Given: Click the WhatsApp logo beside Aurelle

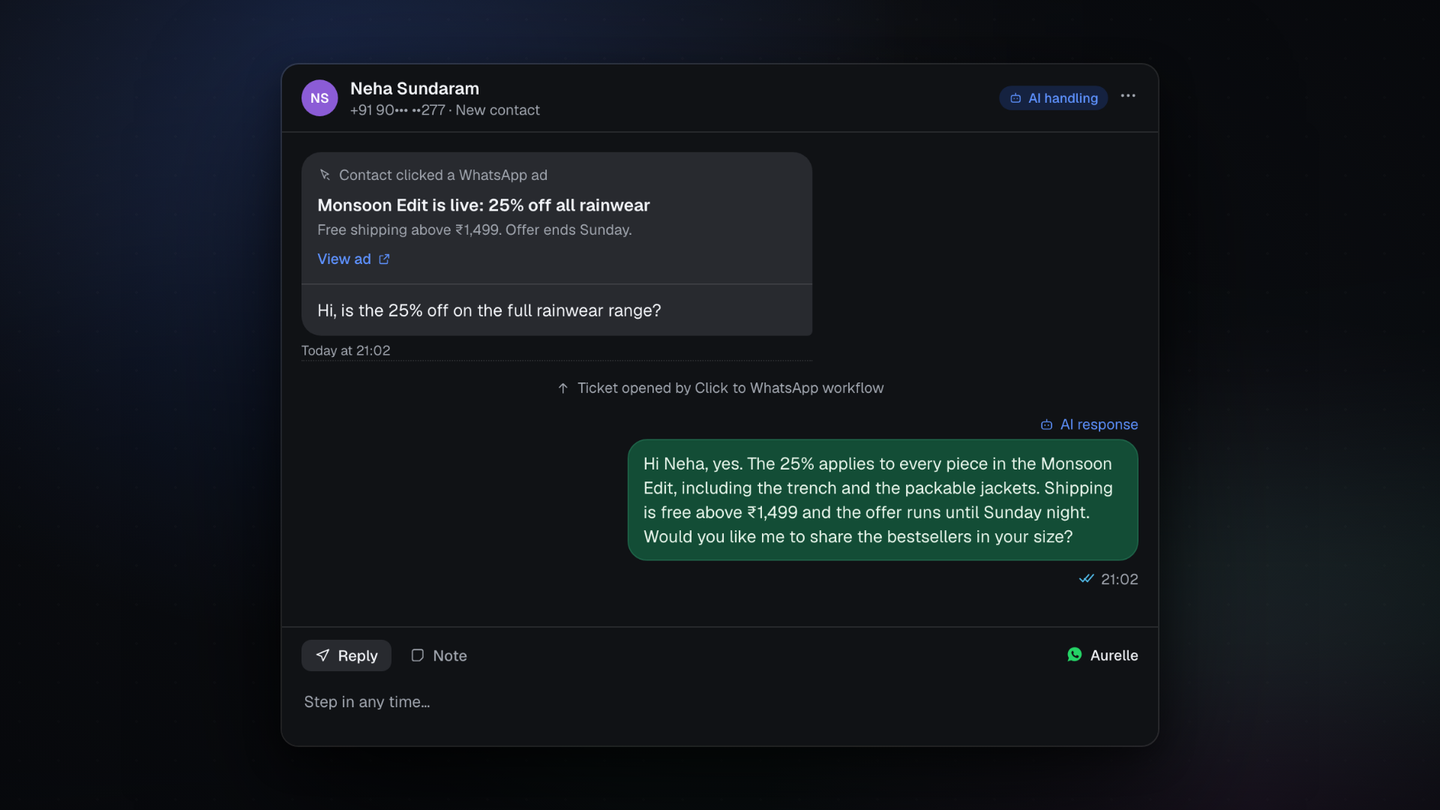Looking at the screenshot, I should (x=1075, y=655).
